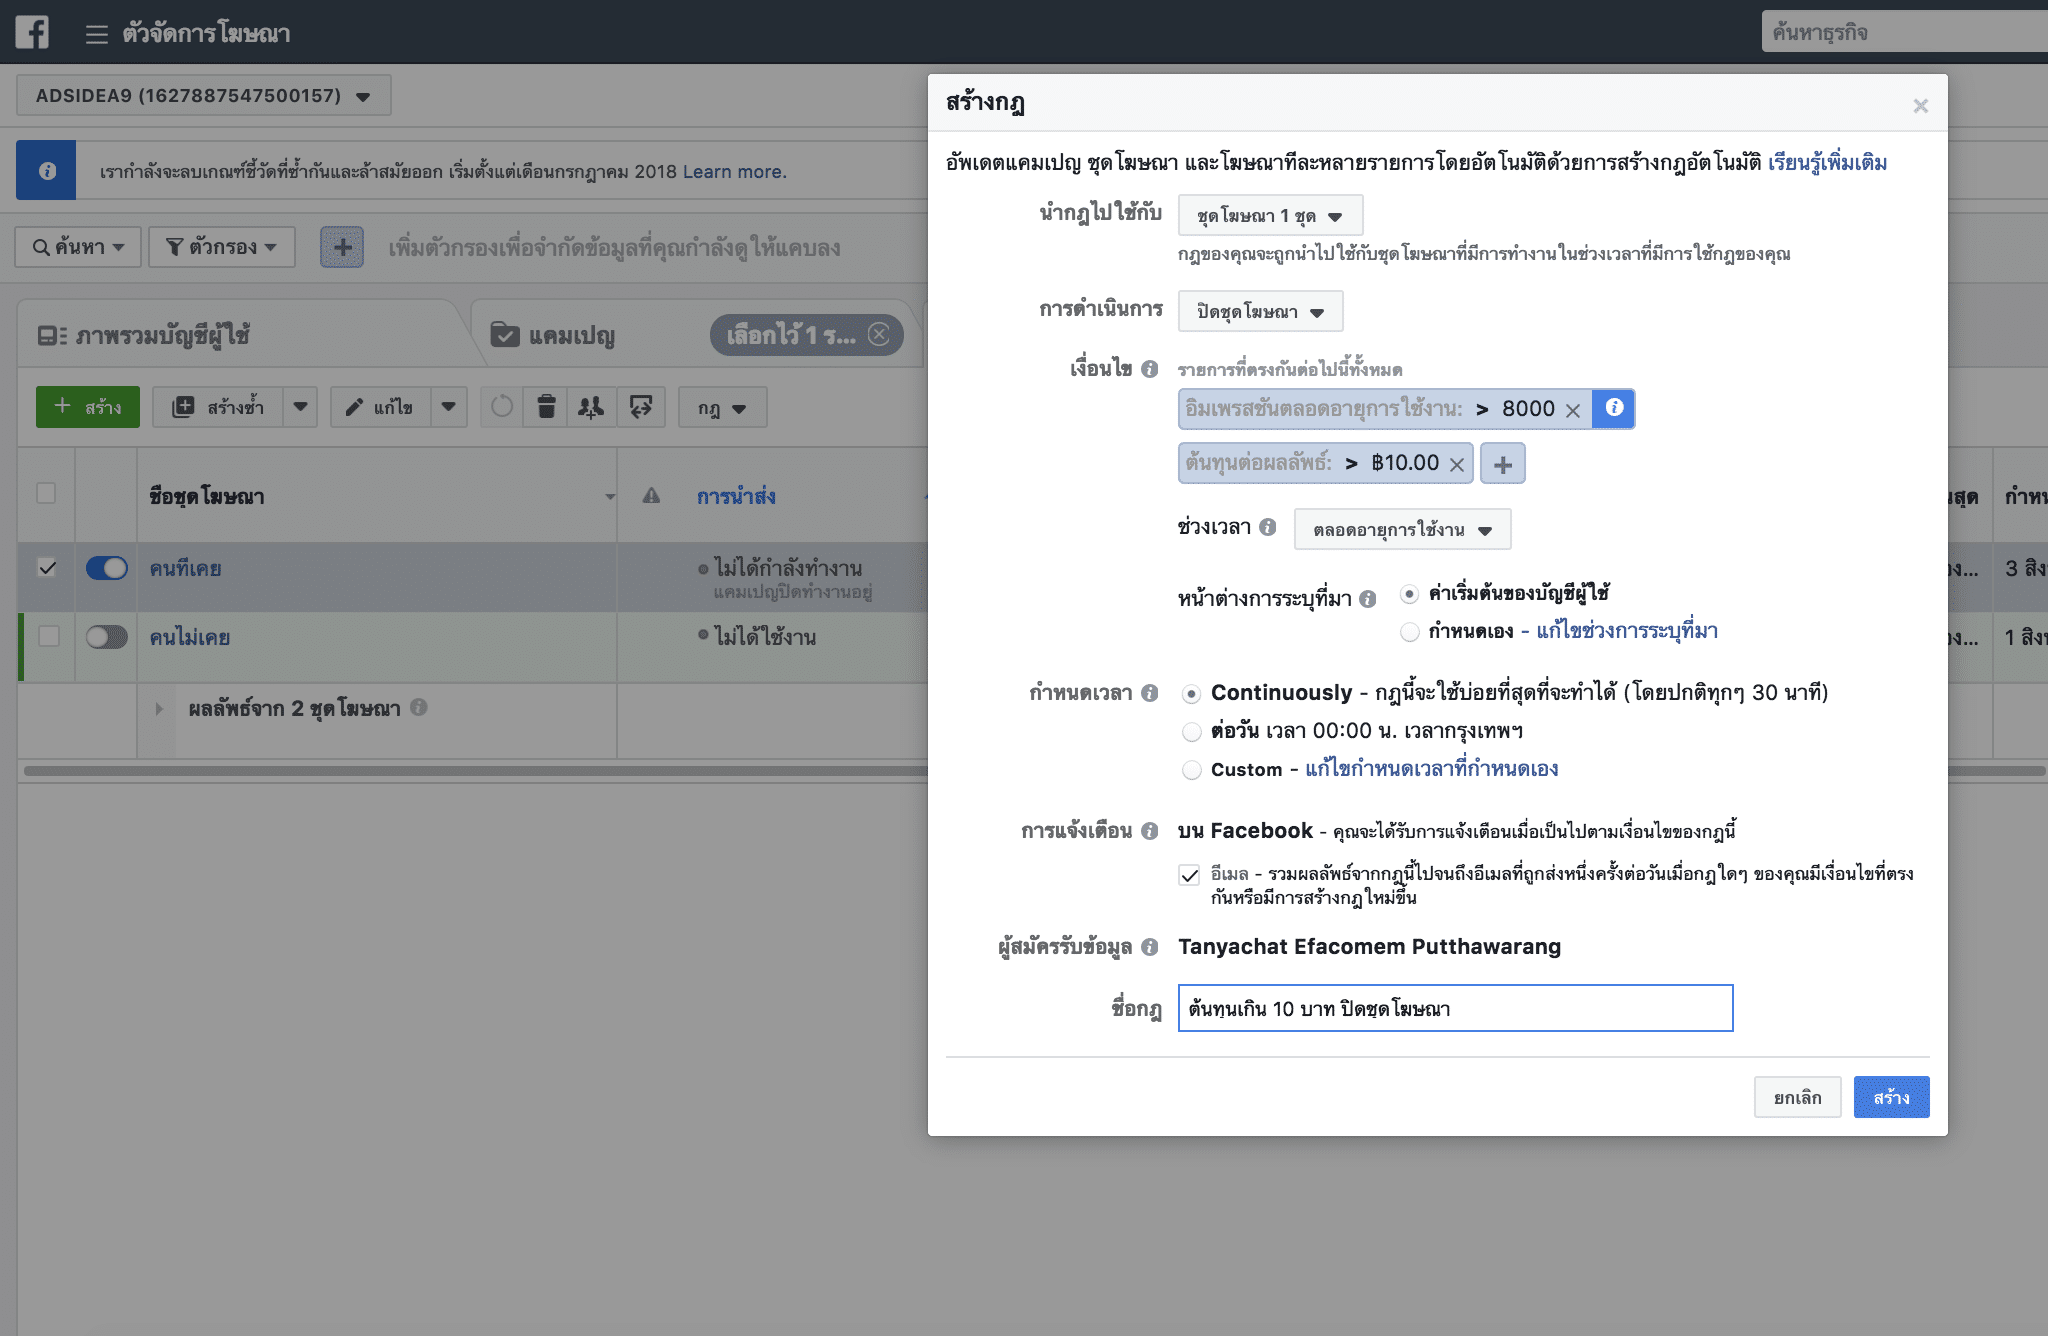Image resolution: width=2048 pixels, height=1336 pixels.
Task: Click the rule name input field
Action: pos(1454,1008)
